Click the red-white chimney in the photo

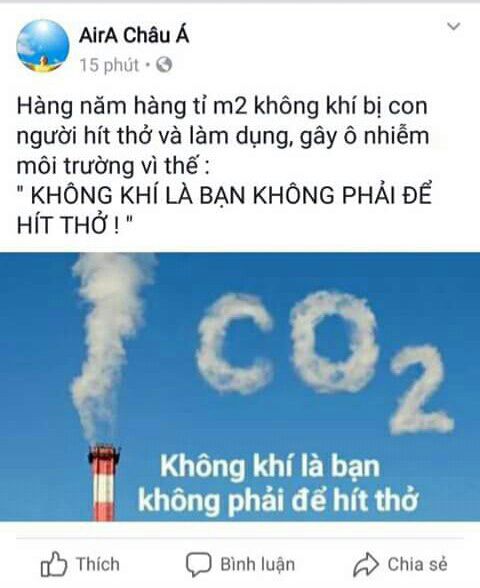point(104,483)
